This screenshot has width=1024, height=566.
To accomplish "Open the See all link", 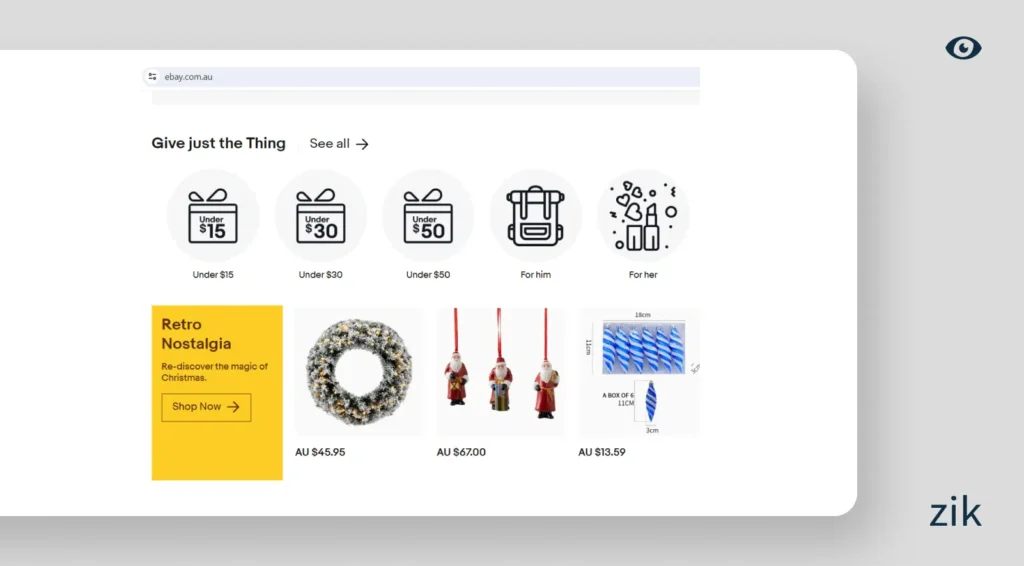I will pos(339,144).
